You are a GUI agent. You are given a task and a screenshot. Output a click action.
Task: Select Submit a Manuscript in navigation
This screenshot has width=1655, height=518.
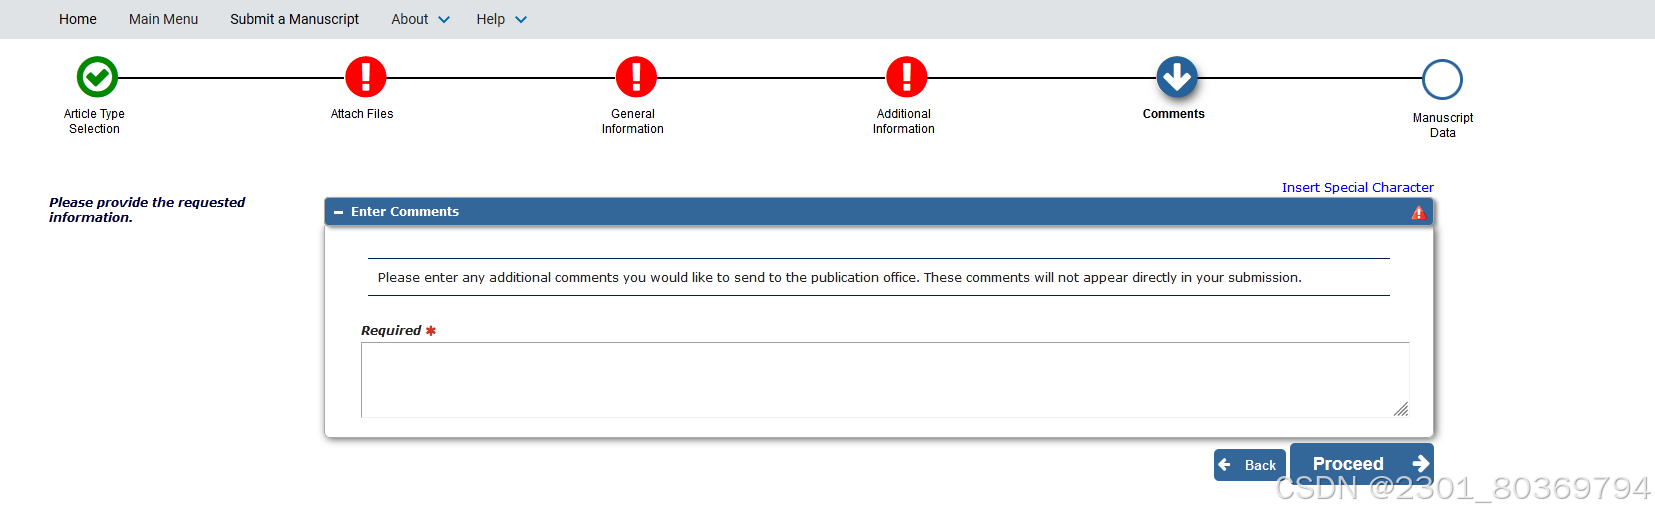click(295, 19)
